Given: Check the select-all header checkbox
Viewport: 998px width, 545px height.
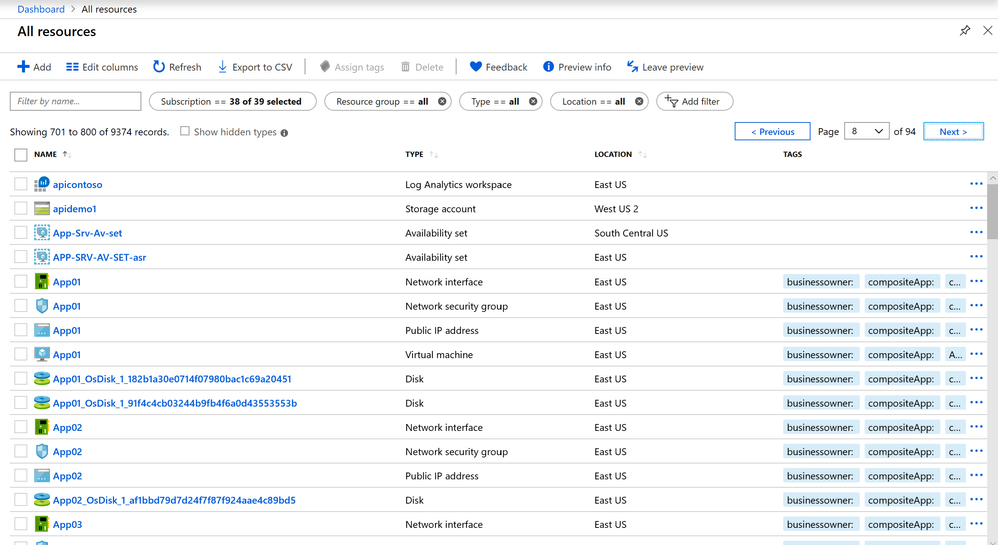Looking at the screenshot, I should point(20,155).
